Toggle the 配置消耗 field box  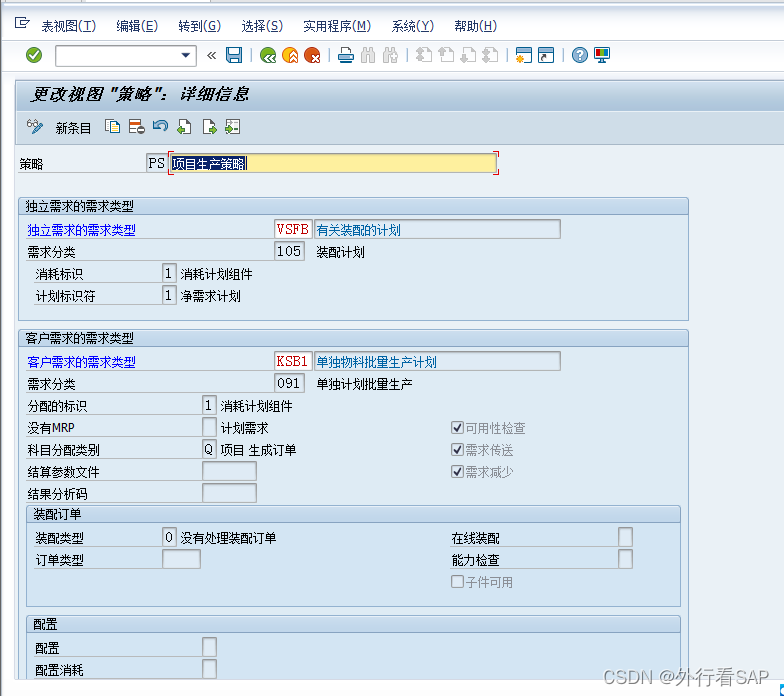pos(210,669)
